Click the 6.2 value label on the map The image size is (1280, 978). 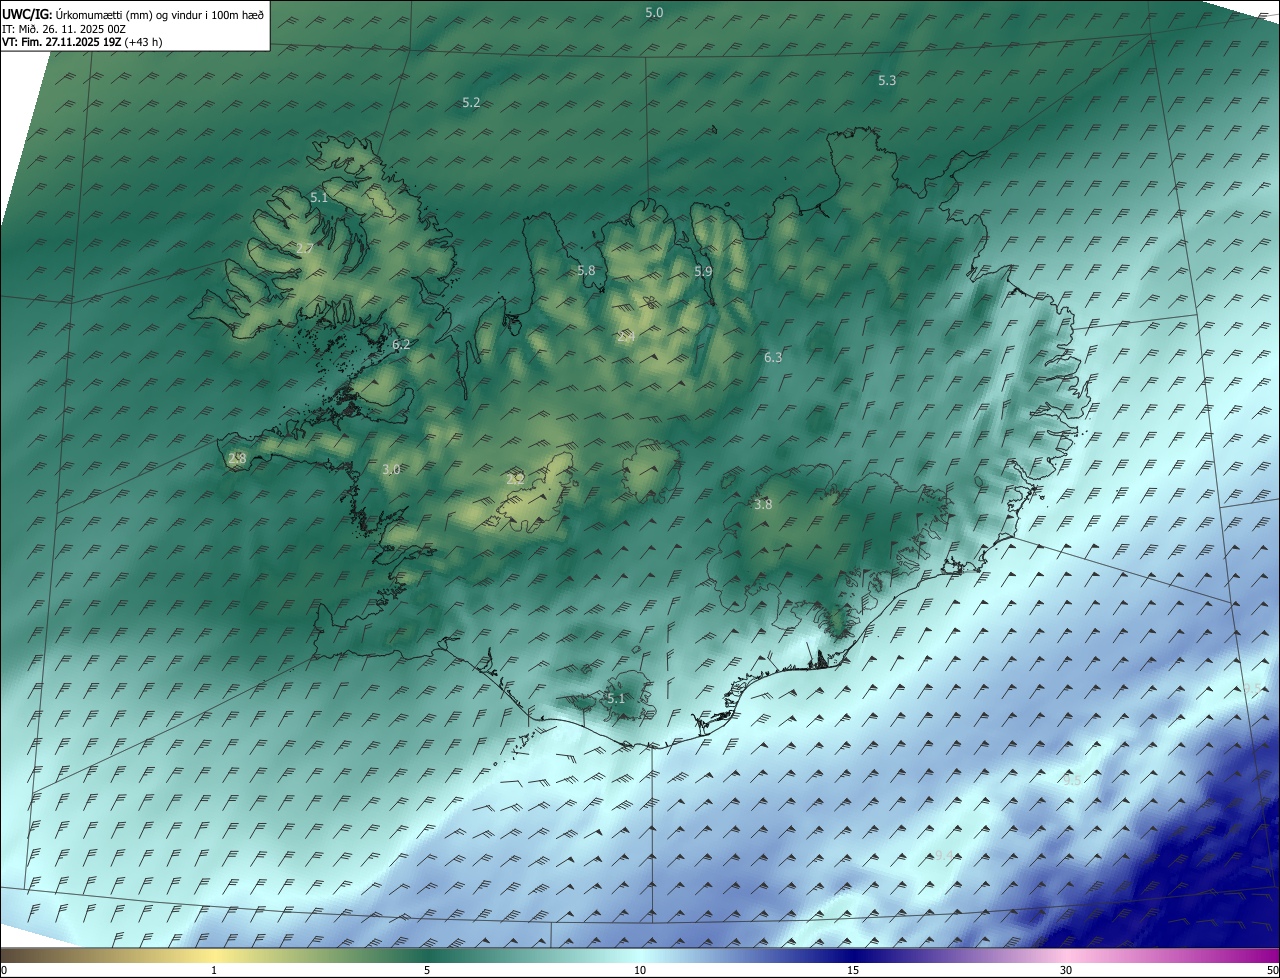401,344
